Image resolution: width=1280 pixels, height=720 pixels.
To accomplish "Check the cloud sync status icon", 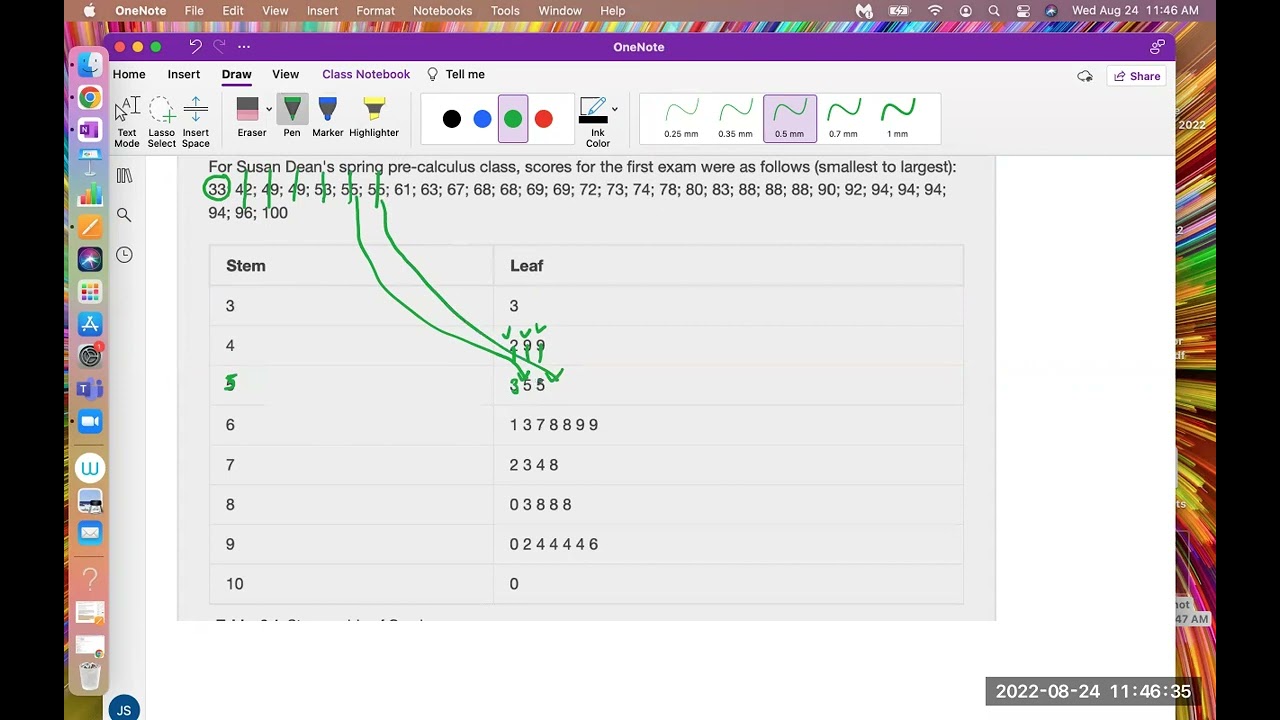I will [x=1085, y=76].
